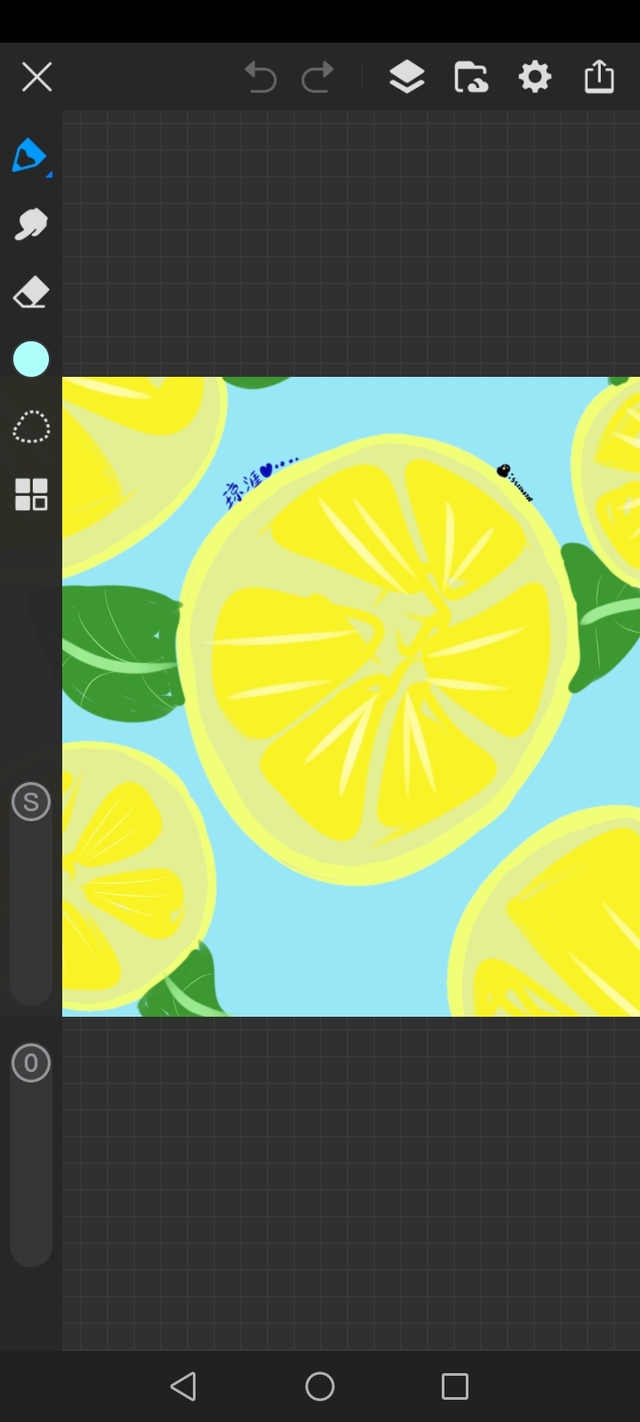Switch to the Eraser tool
Viewport: 640px width, 1422px height.
30,293
